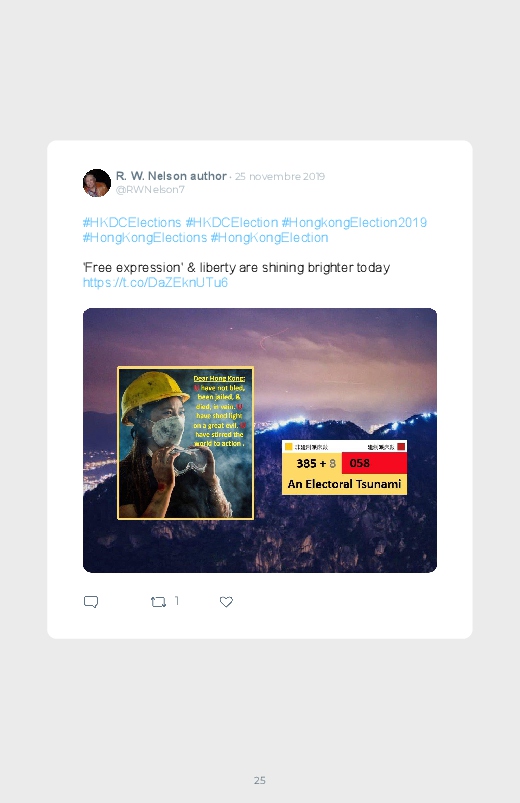
Task: Click the @RWNelson7 handle
Action: [x=150, y=189]
